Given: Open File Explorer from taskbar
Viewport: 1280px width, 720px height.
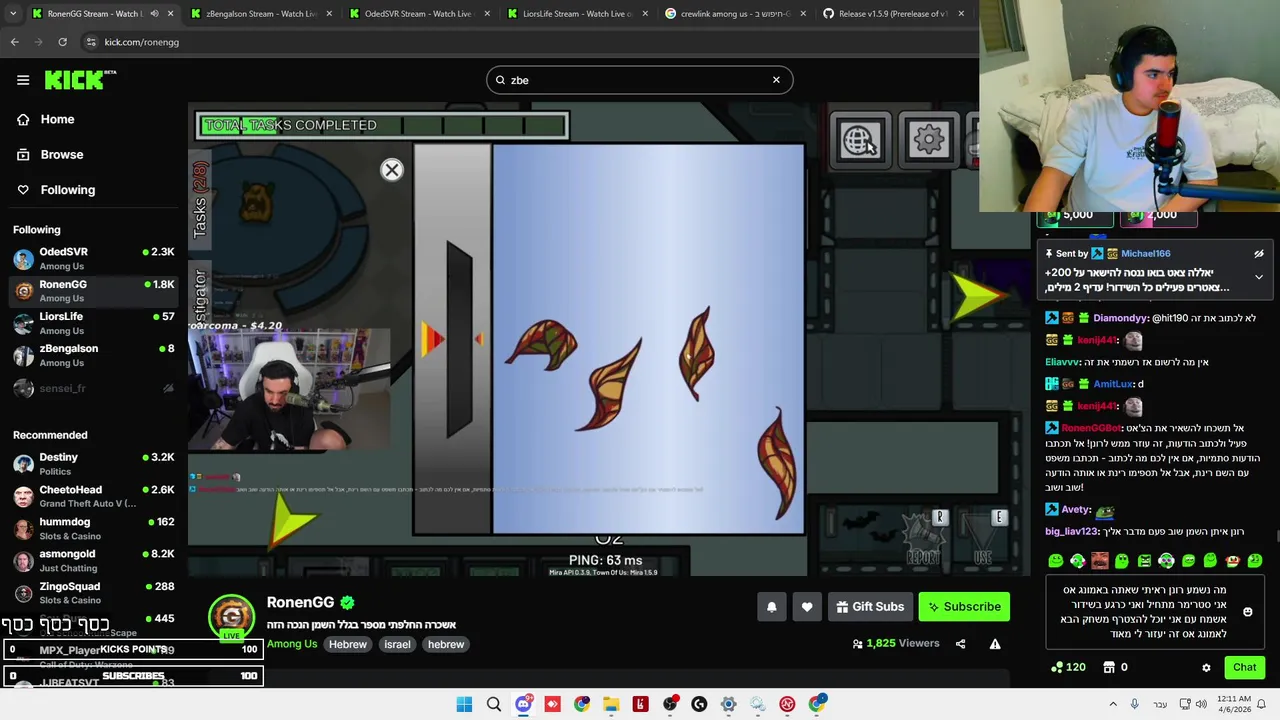Looking at the screenshot, I should 611,705.
